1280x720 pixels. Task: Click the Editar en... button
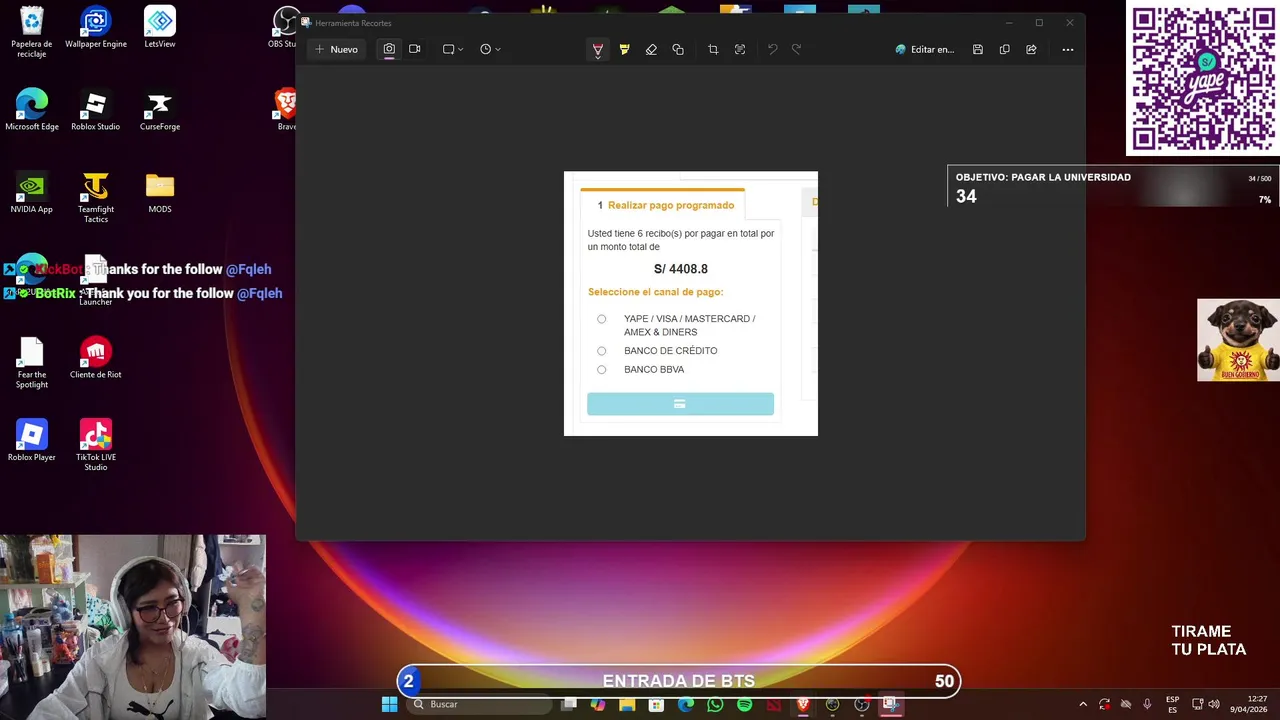point(925,50)
